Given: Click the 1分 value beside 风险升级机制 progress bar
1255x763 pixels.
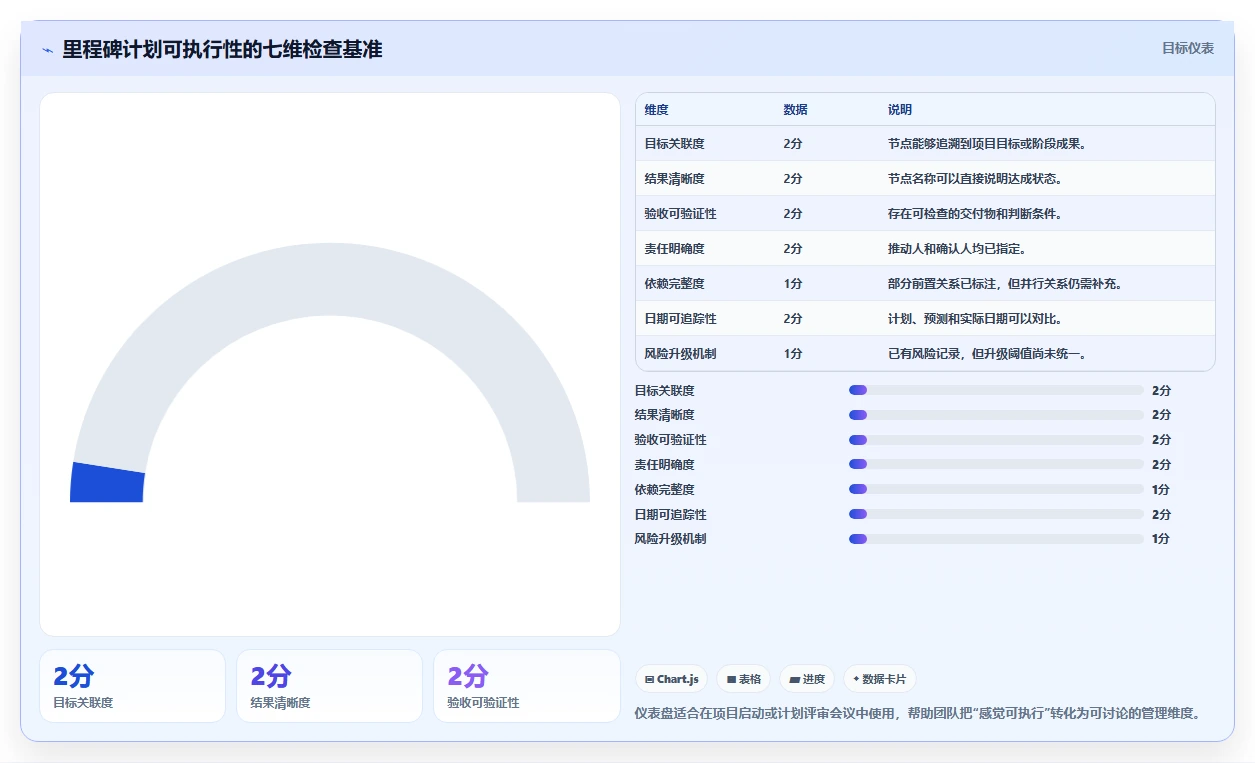Looking at the screenshot, I should coord(1161,539).
